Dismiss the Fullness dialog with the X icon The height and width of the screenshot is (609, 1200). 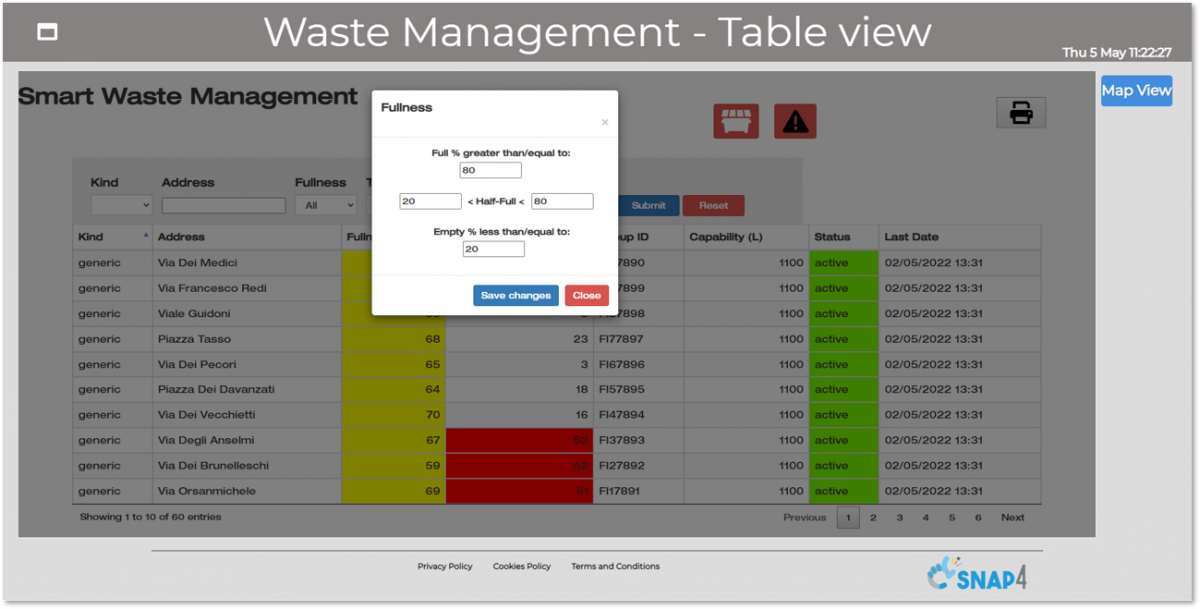pyautogui.click(x=604, y=123)
